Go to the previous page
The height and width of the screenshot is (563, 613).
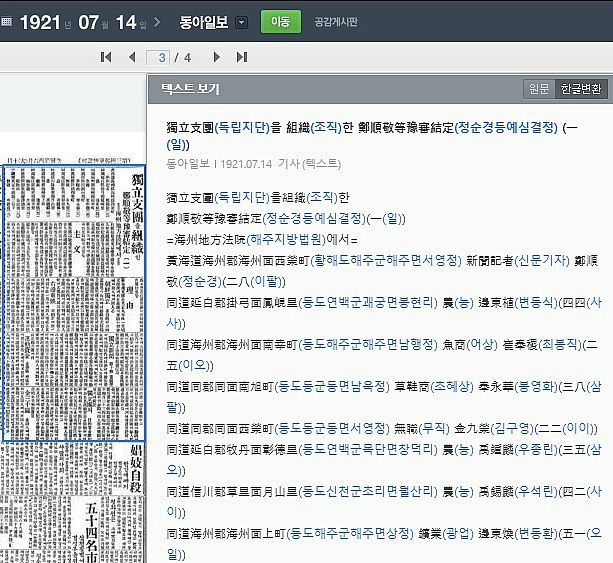tap(132, 57)
